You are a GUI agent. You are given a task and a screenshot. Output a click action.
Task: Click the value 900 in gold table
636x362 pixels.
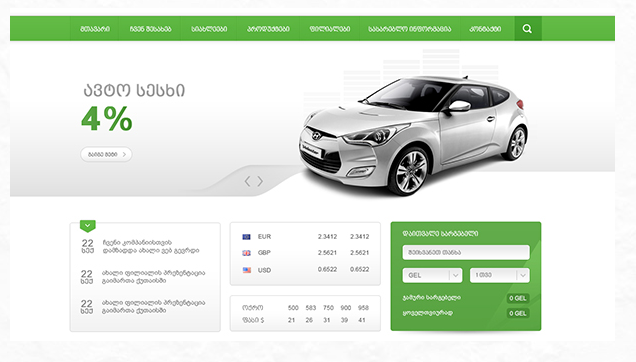click(x=346, y=308)
